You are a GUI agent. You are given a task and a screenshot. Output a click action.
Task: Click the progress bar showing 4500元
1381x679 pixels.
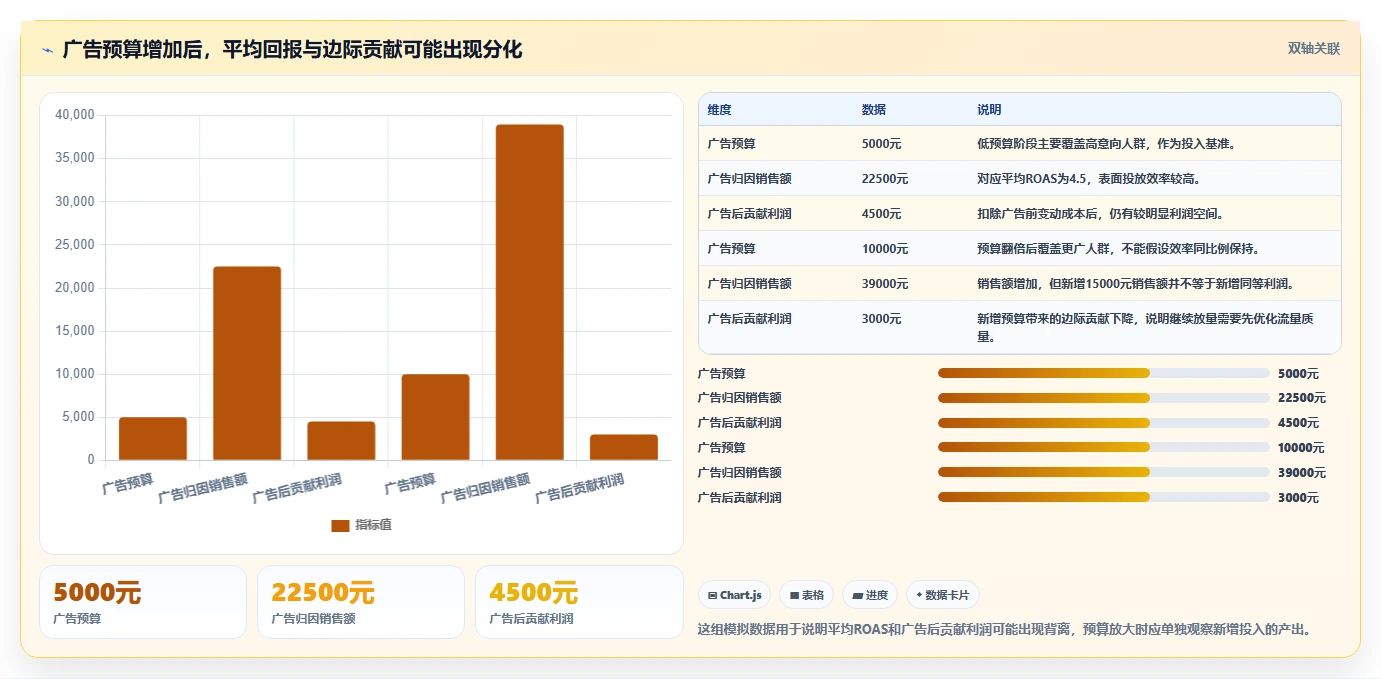[1104, 423]
